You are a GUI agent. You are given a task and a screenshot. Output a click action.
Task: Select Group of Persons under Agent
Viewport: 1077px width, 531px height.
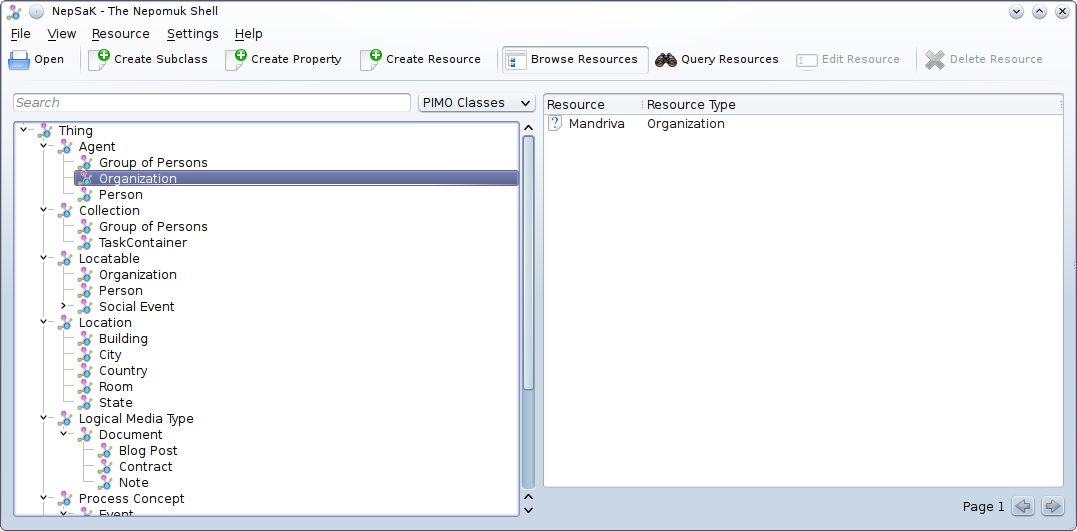pos(153,163)
